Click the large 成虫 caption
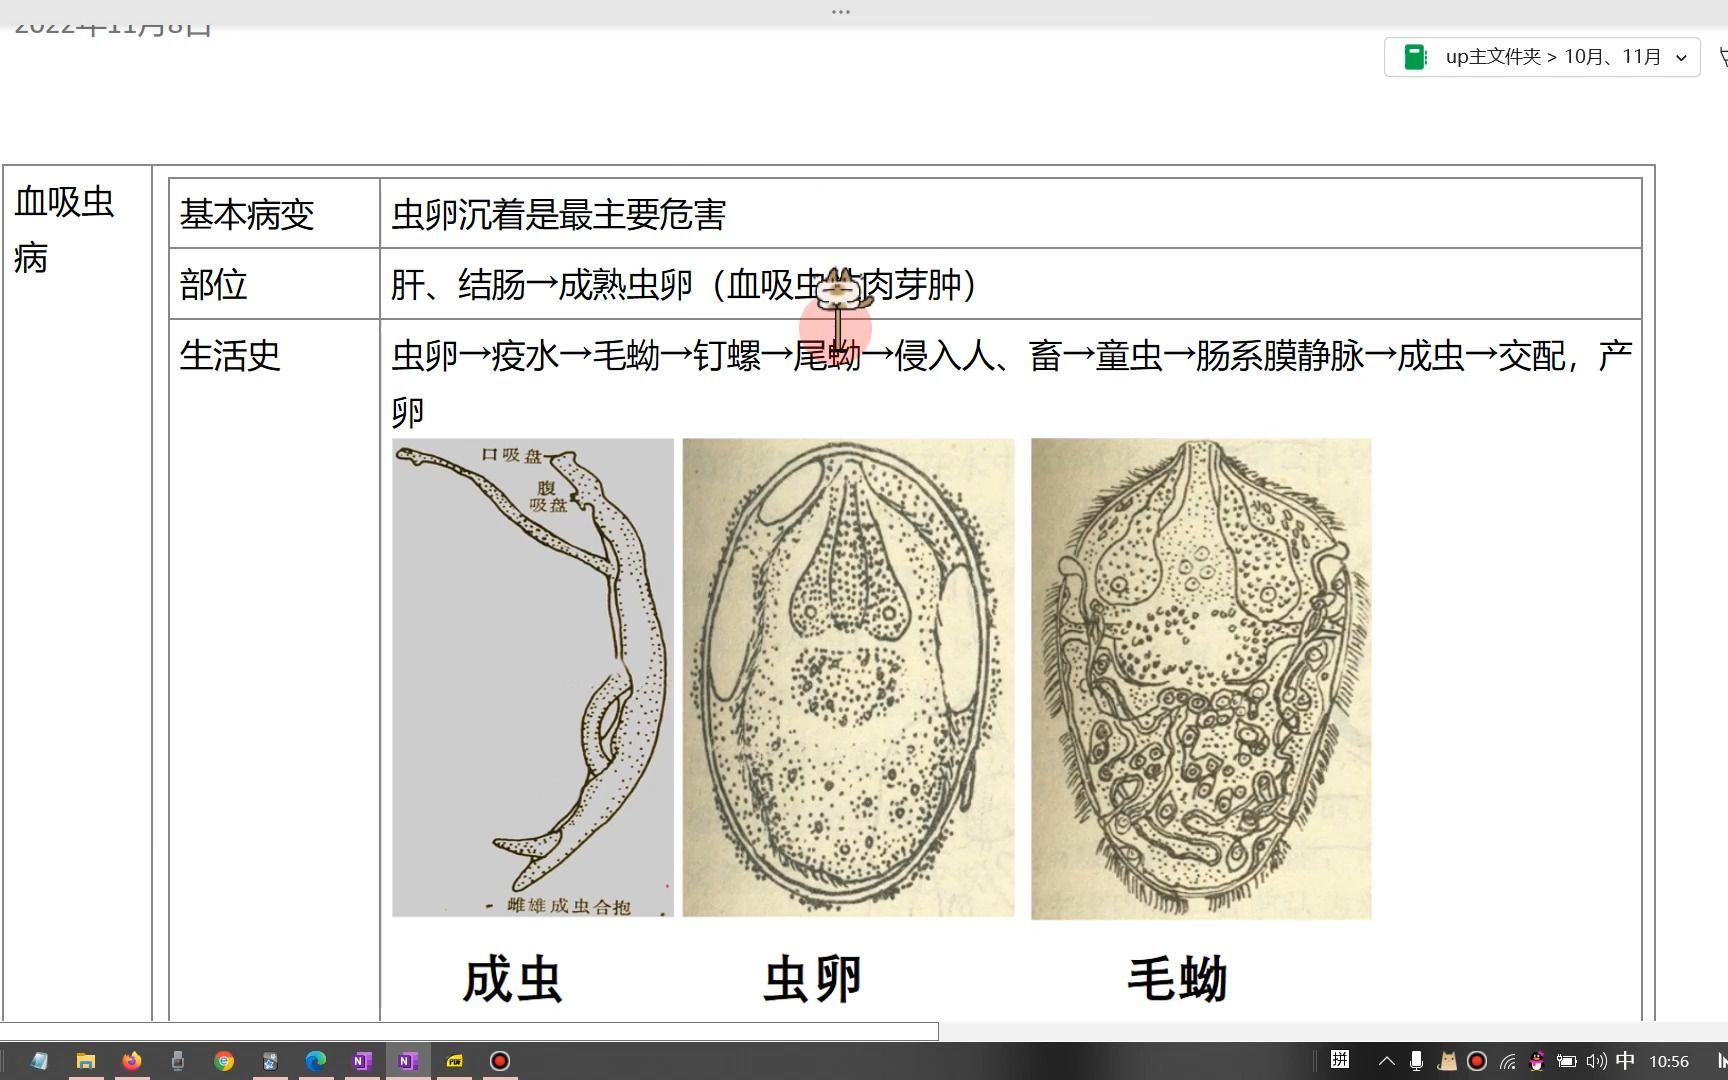 pos(512,979)
